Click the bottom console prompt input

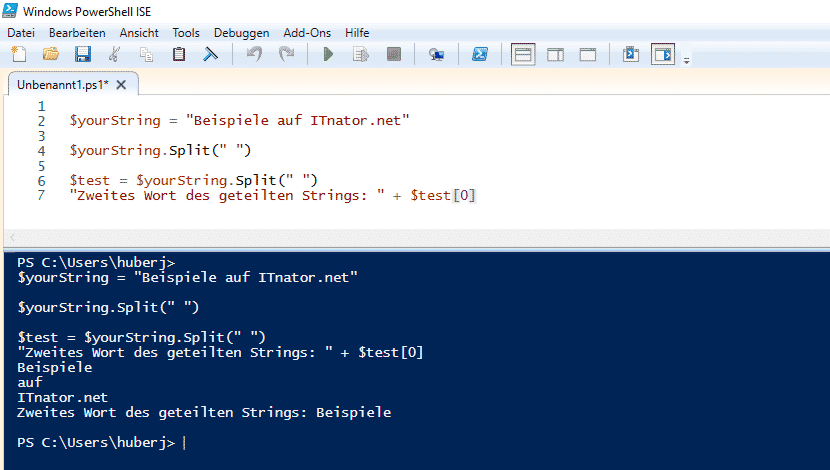(185, 442)
